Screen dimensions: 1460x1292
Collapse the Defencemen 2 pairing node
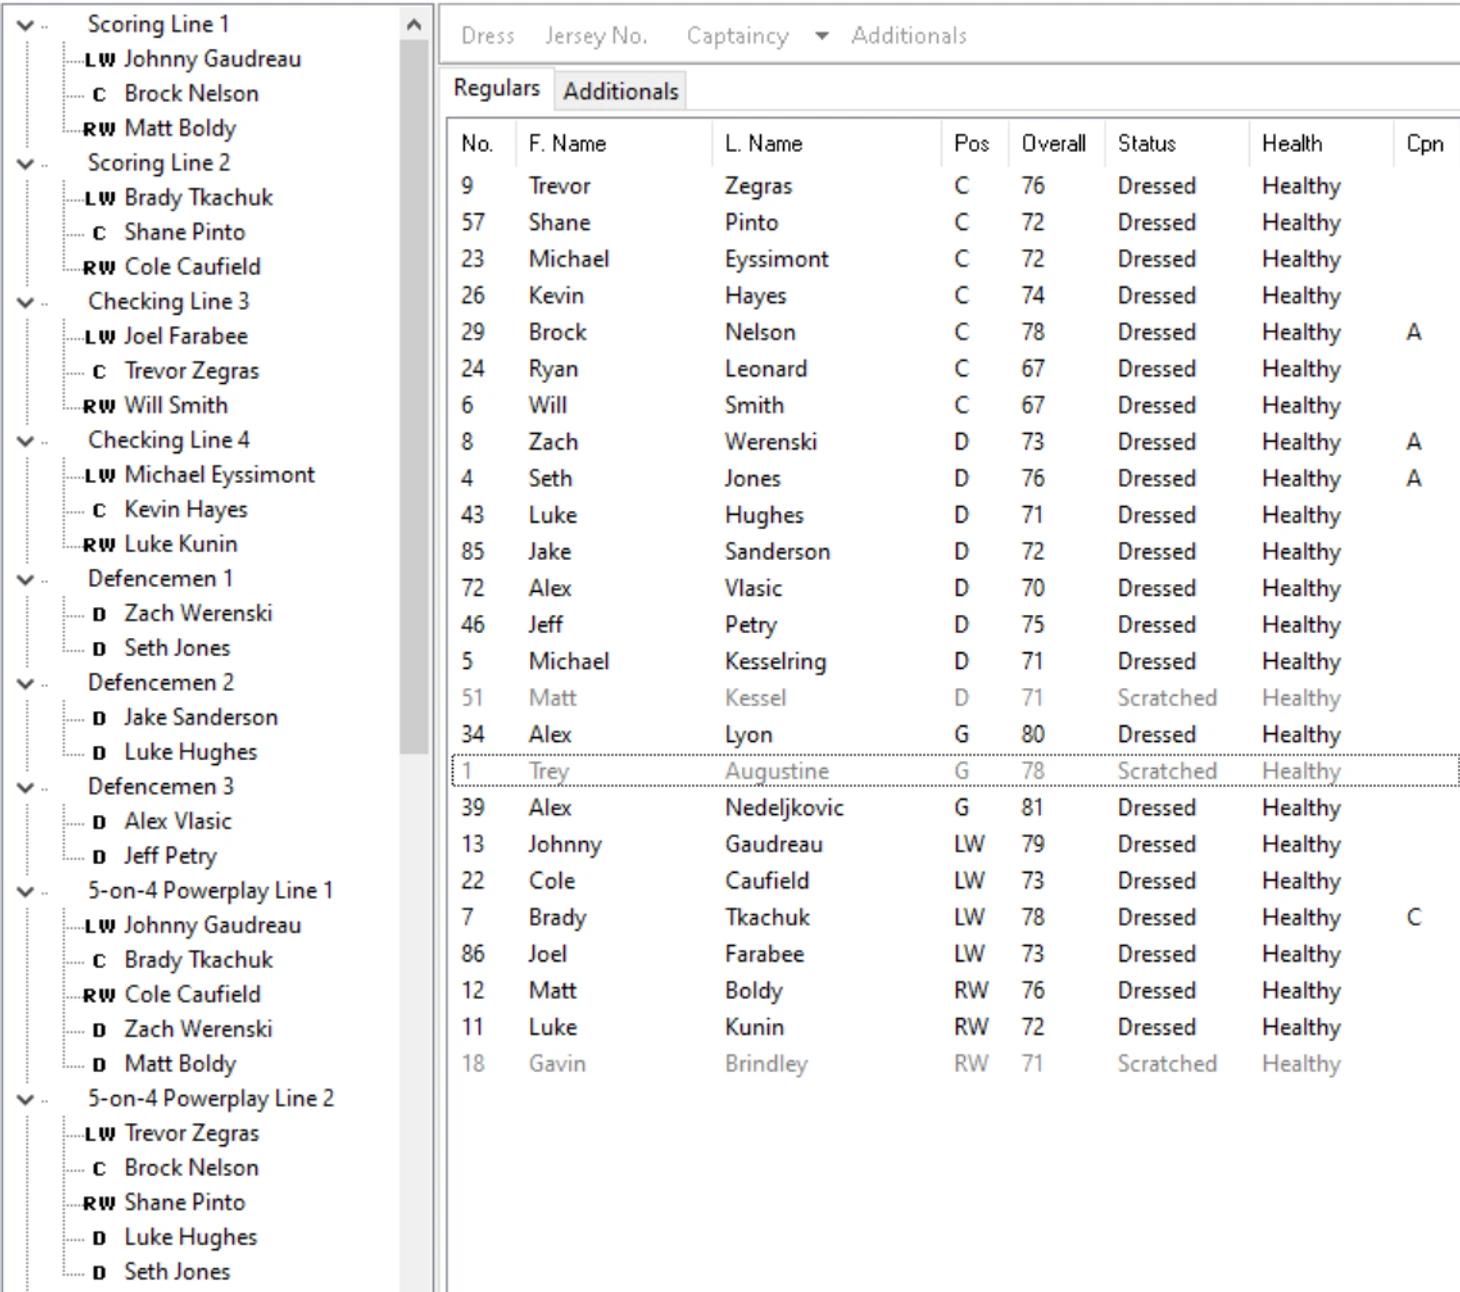(x=26, y=683)
